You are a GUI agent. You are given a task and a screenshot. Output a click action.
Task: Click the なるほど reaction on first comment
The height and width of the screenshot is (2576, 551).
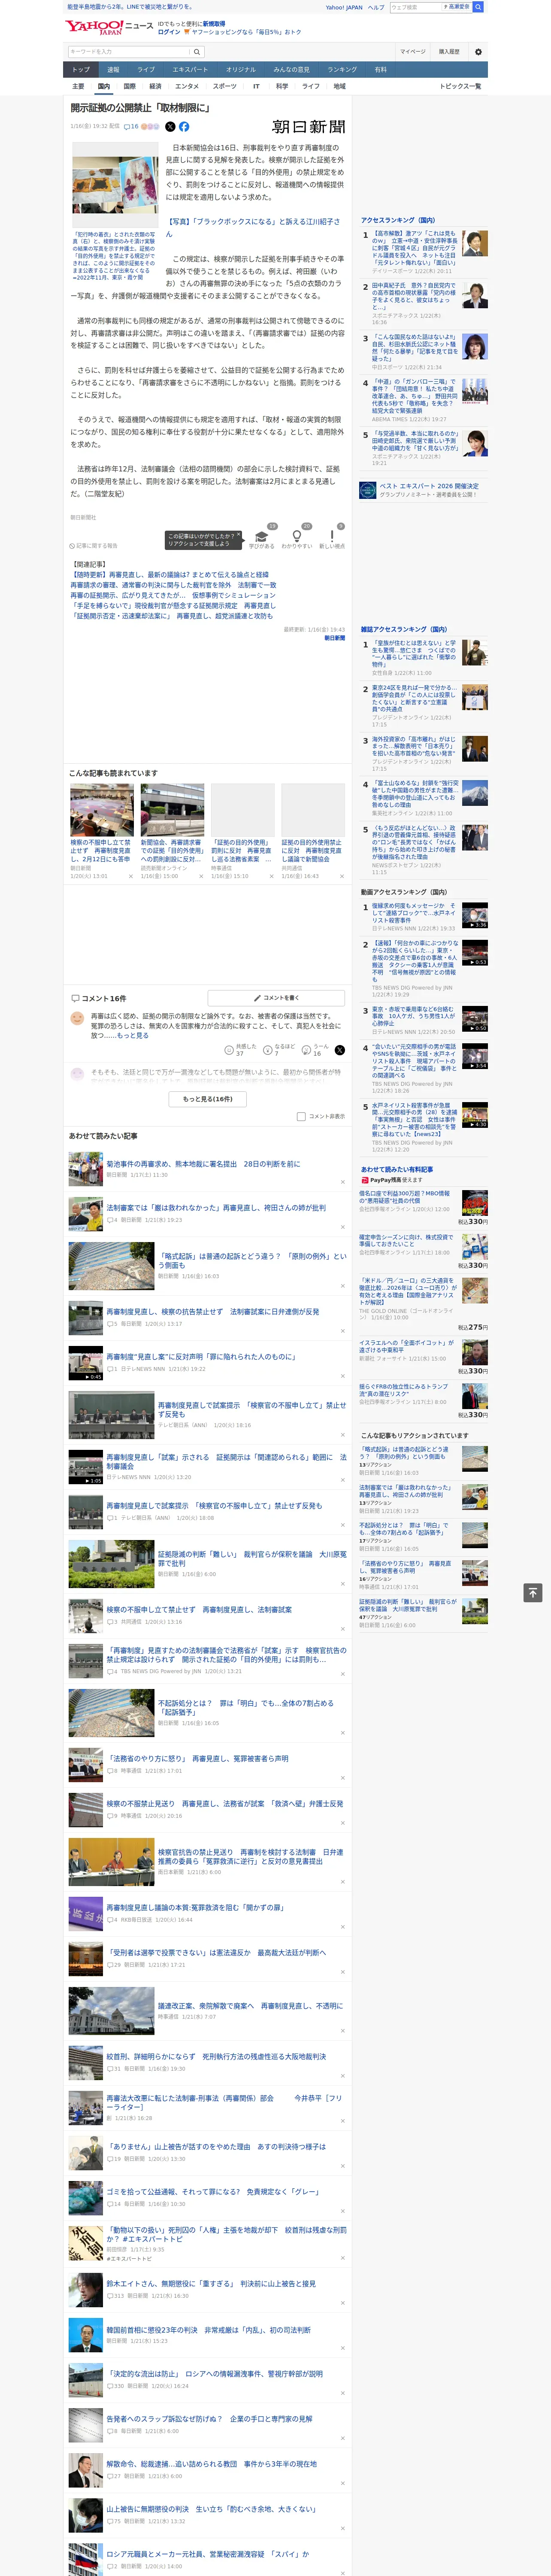tap(279, 1050)
